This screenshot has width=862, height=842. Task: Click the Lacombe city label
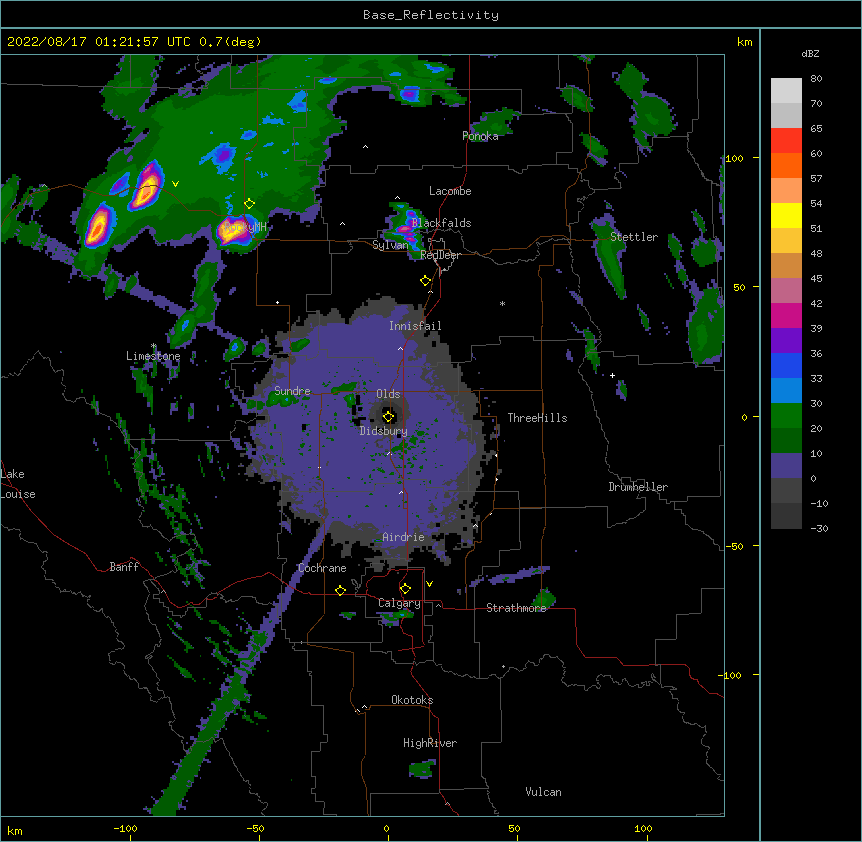(450, 191)
